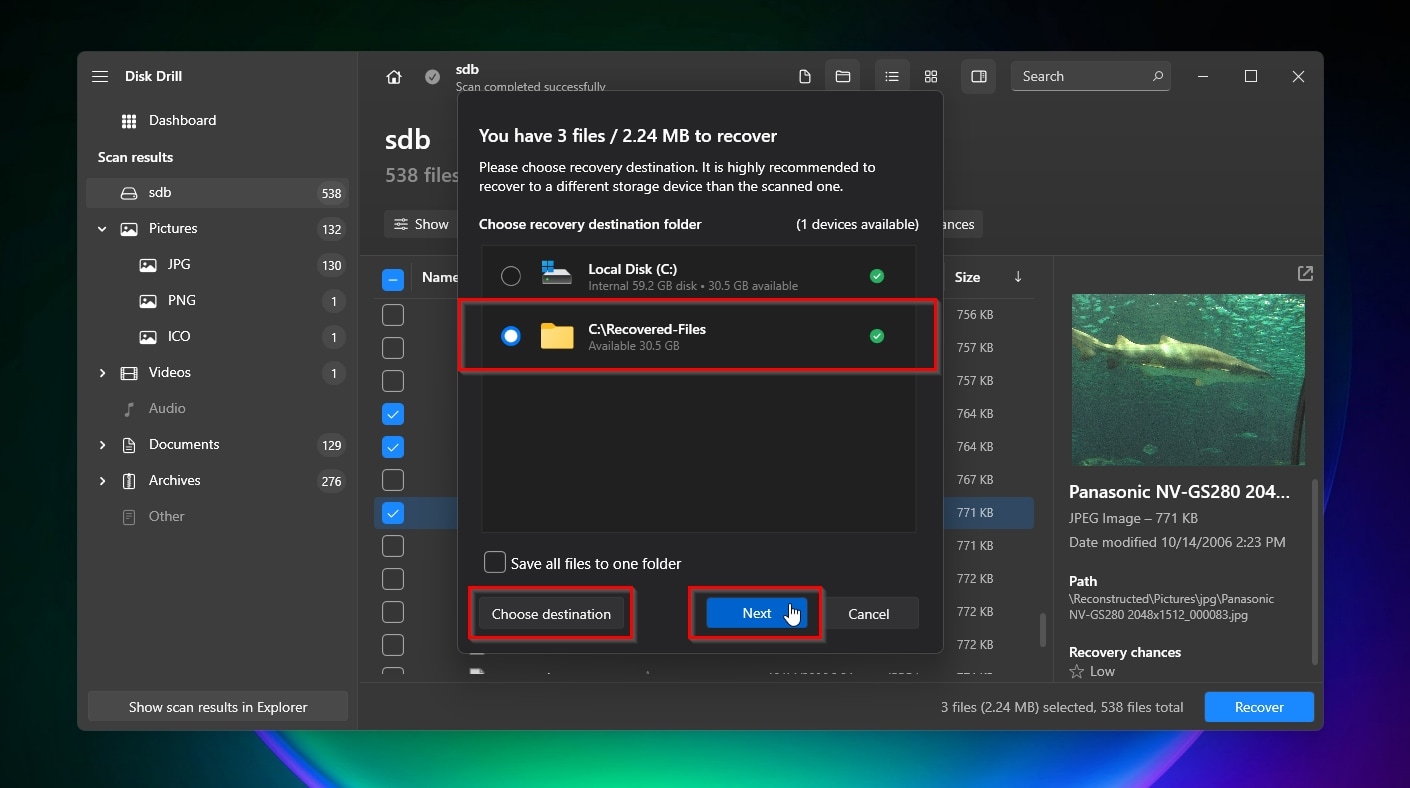Click the Archives icon in sidebar
The image size is (1410, 788).
(129, 481)
